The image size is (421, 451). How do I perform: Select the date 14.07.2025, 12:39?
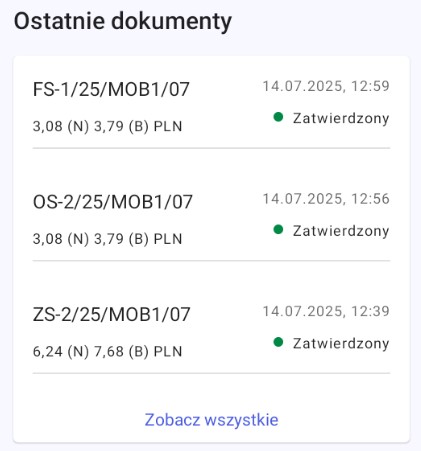(326, 312)
